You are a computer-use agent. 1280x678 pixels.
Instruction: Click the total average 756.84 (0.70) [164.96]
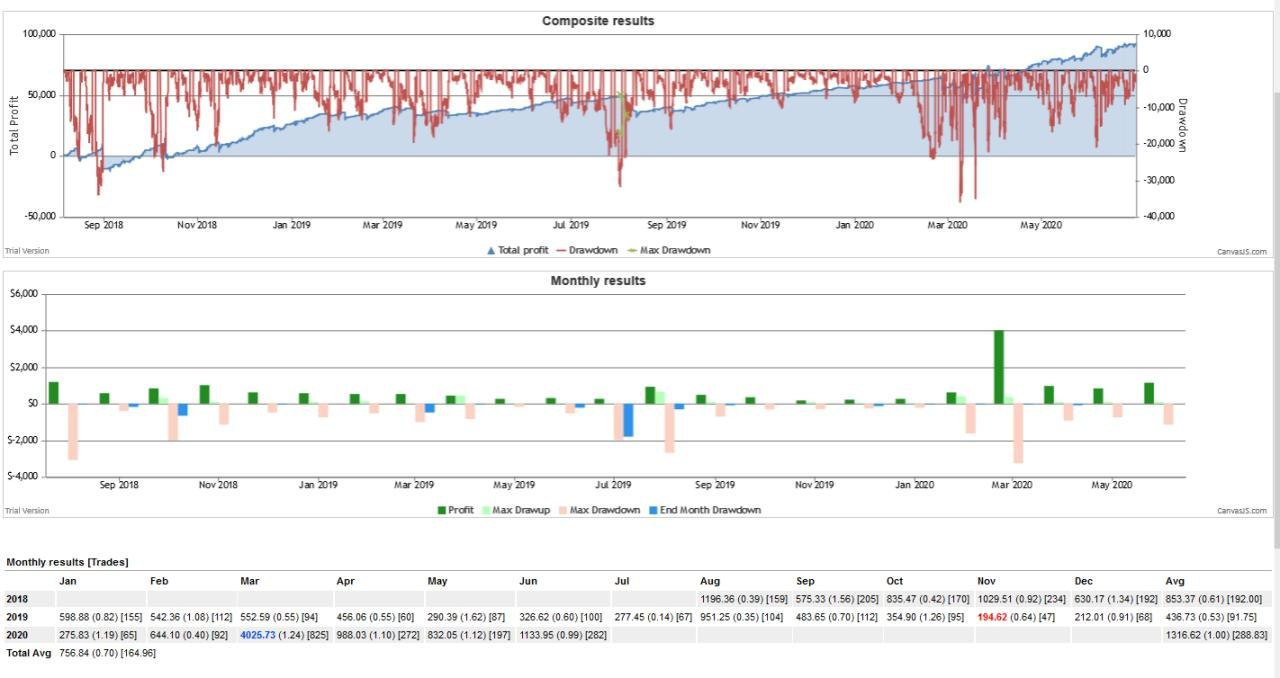107,653
